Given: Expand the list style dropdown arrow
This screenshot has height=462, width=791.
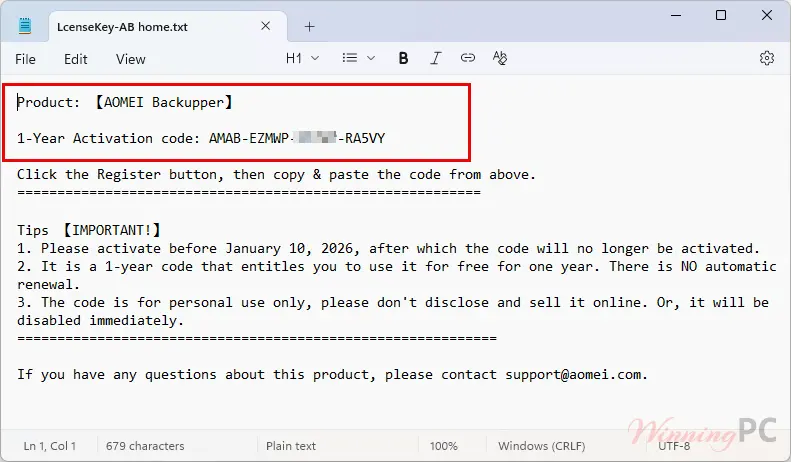Looking at the screenshot, I should click(371, 58).
